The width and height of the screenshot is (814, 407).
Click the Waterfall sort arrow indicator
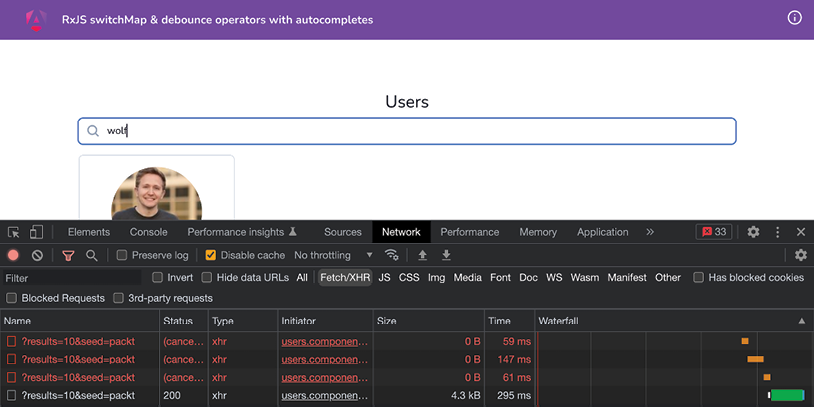pos(802,321)
